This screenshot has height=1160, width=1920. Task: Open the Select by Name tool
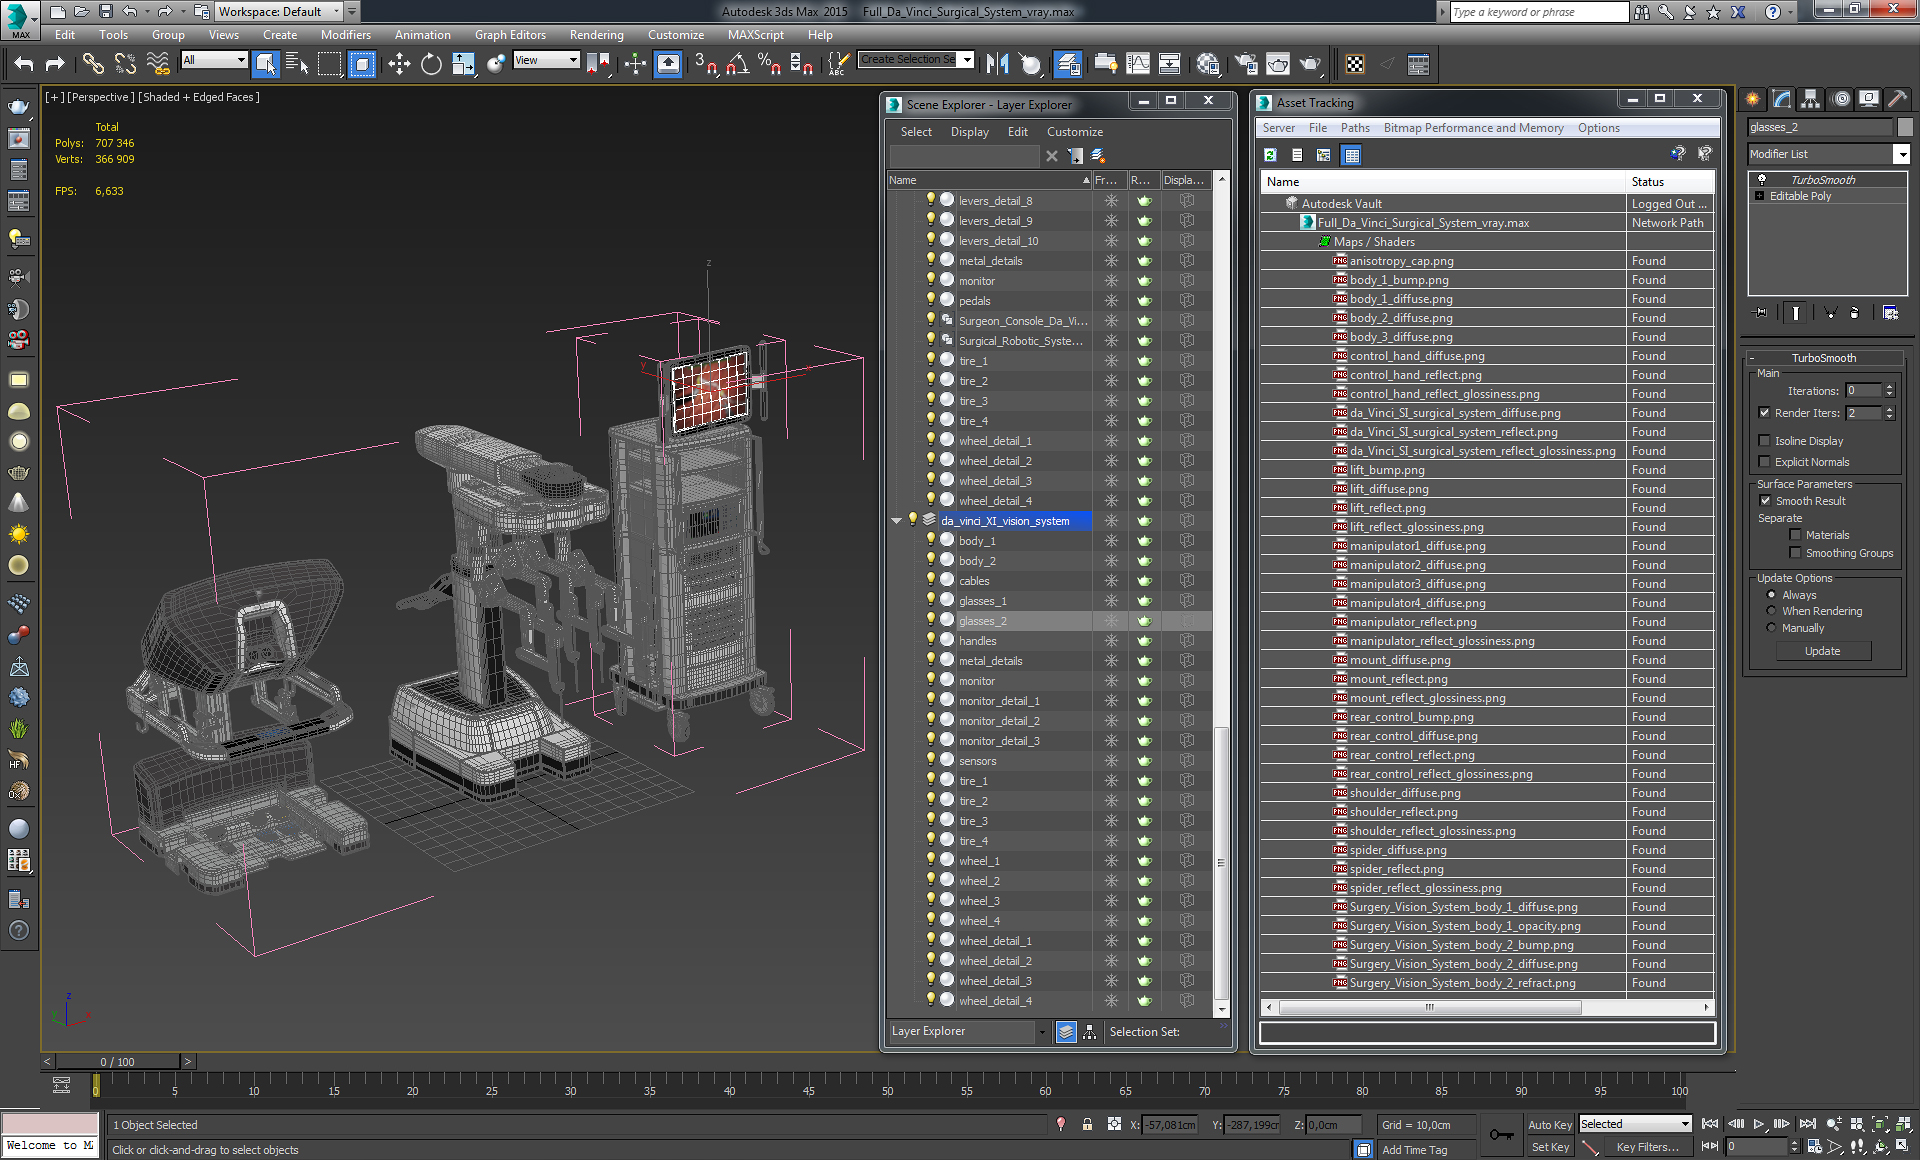pyautogui.click(x=297, y=64)
